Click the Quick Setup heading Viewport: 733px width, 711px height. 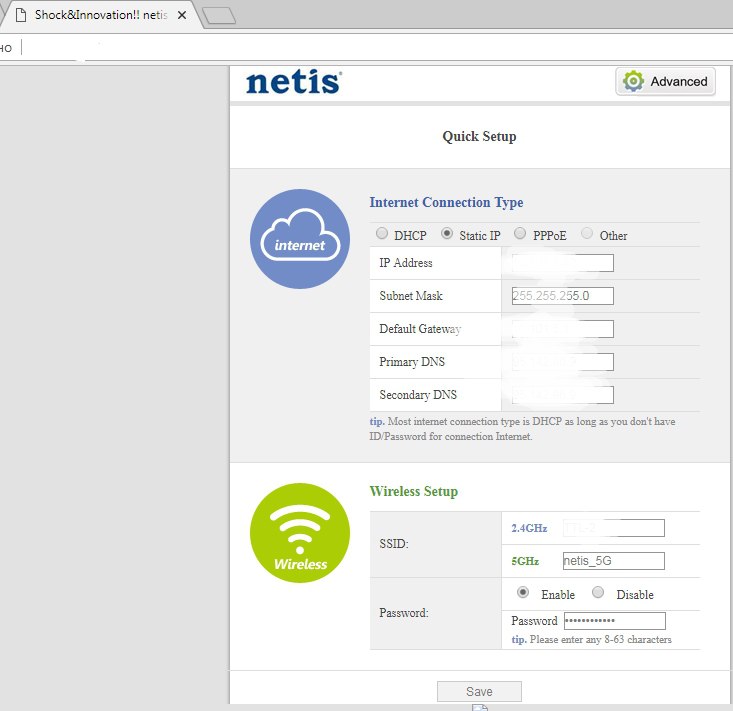[479, 136]
